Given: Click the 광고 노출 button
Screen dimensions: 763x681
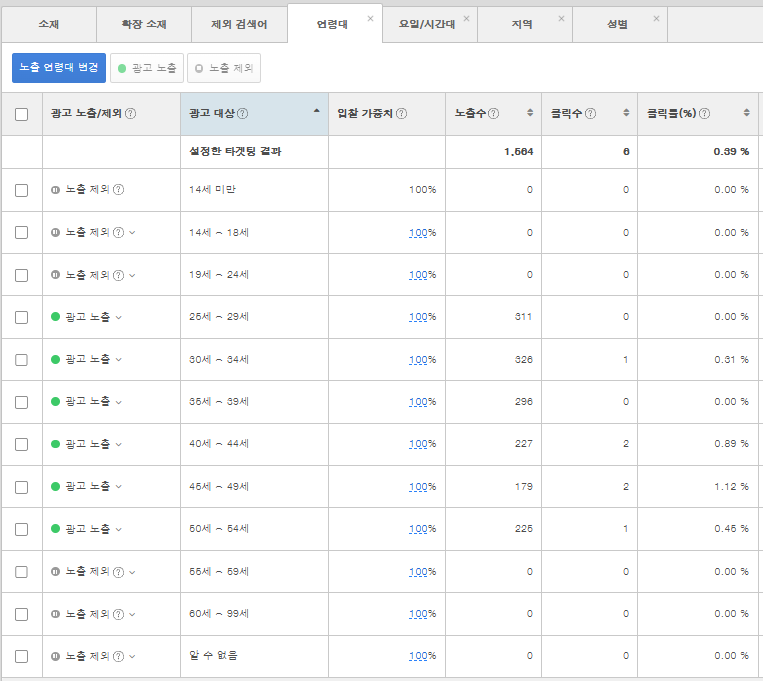Looking at the screenshot, I should click(x=147, y=68).
